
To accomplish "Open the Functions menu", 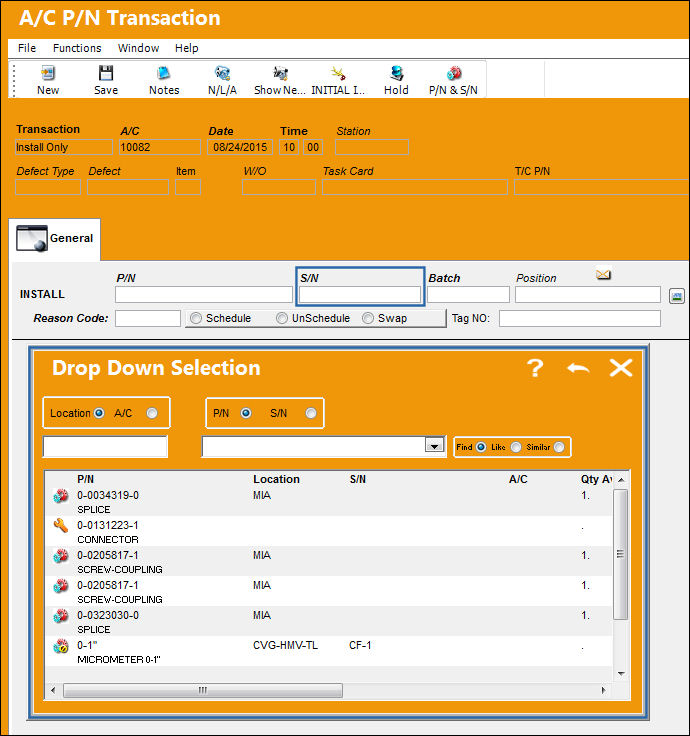I will [x=77, y=48].
